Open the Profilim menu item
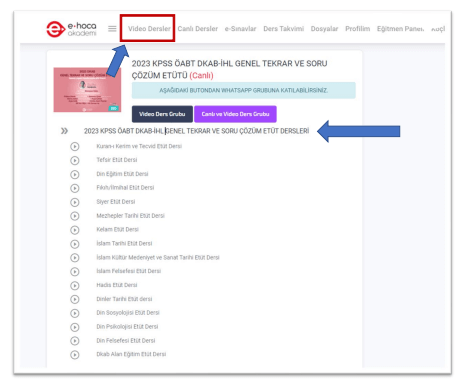The width and height of the screenshot is (467, 382). point(358,29)
